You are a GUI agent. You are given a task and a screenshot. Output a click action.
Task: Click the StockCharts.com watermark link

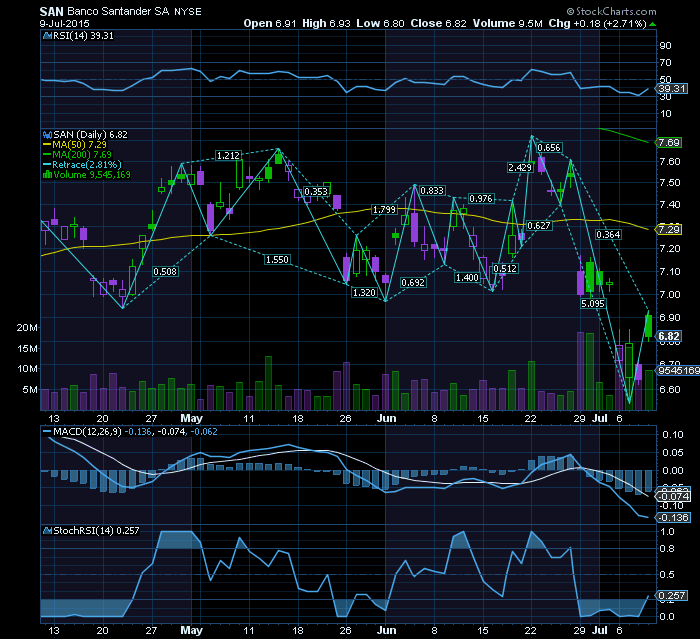pyautogui.click(x=612, y=11)
